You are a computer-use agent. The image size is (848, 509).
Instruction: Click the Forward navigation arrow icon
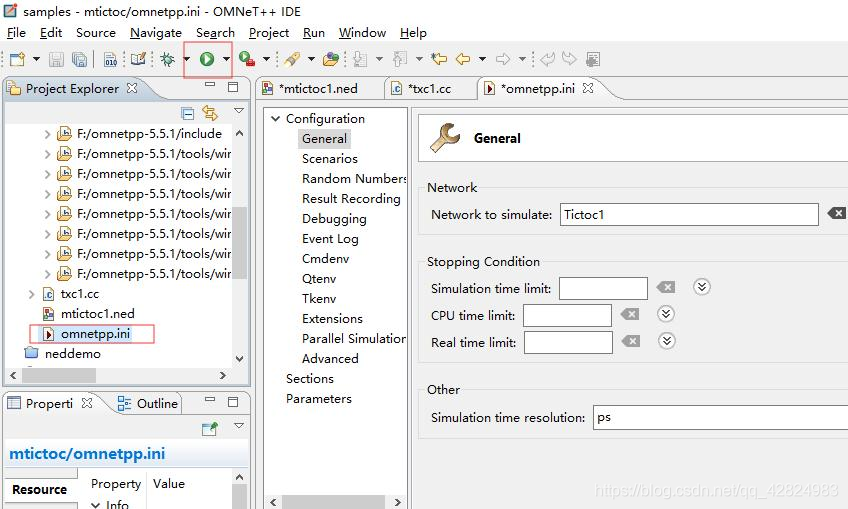[503, 59]
